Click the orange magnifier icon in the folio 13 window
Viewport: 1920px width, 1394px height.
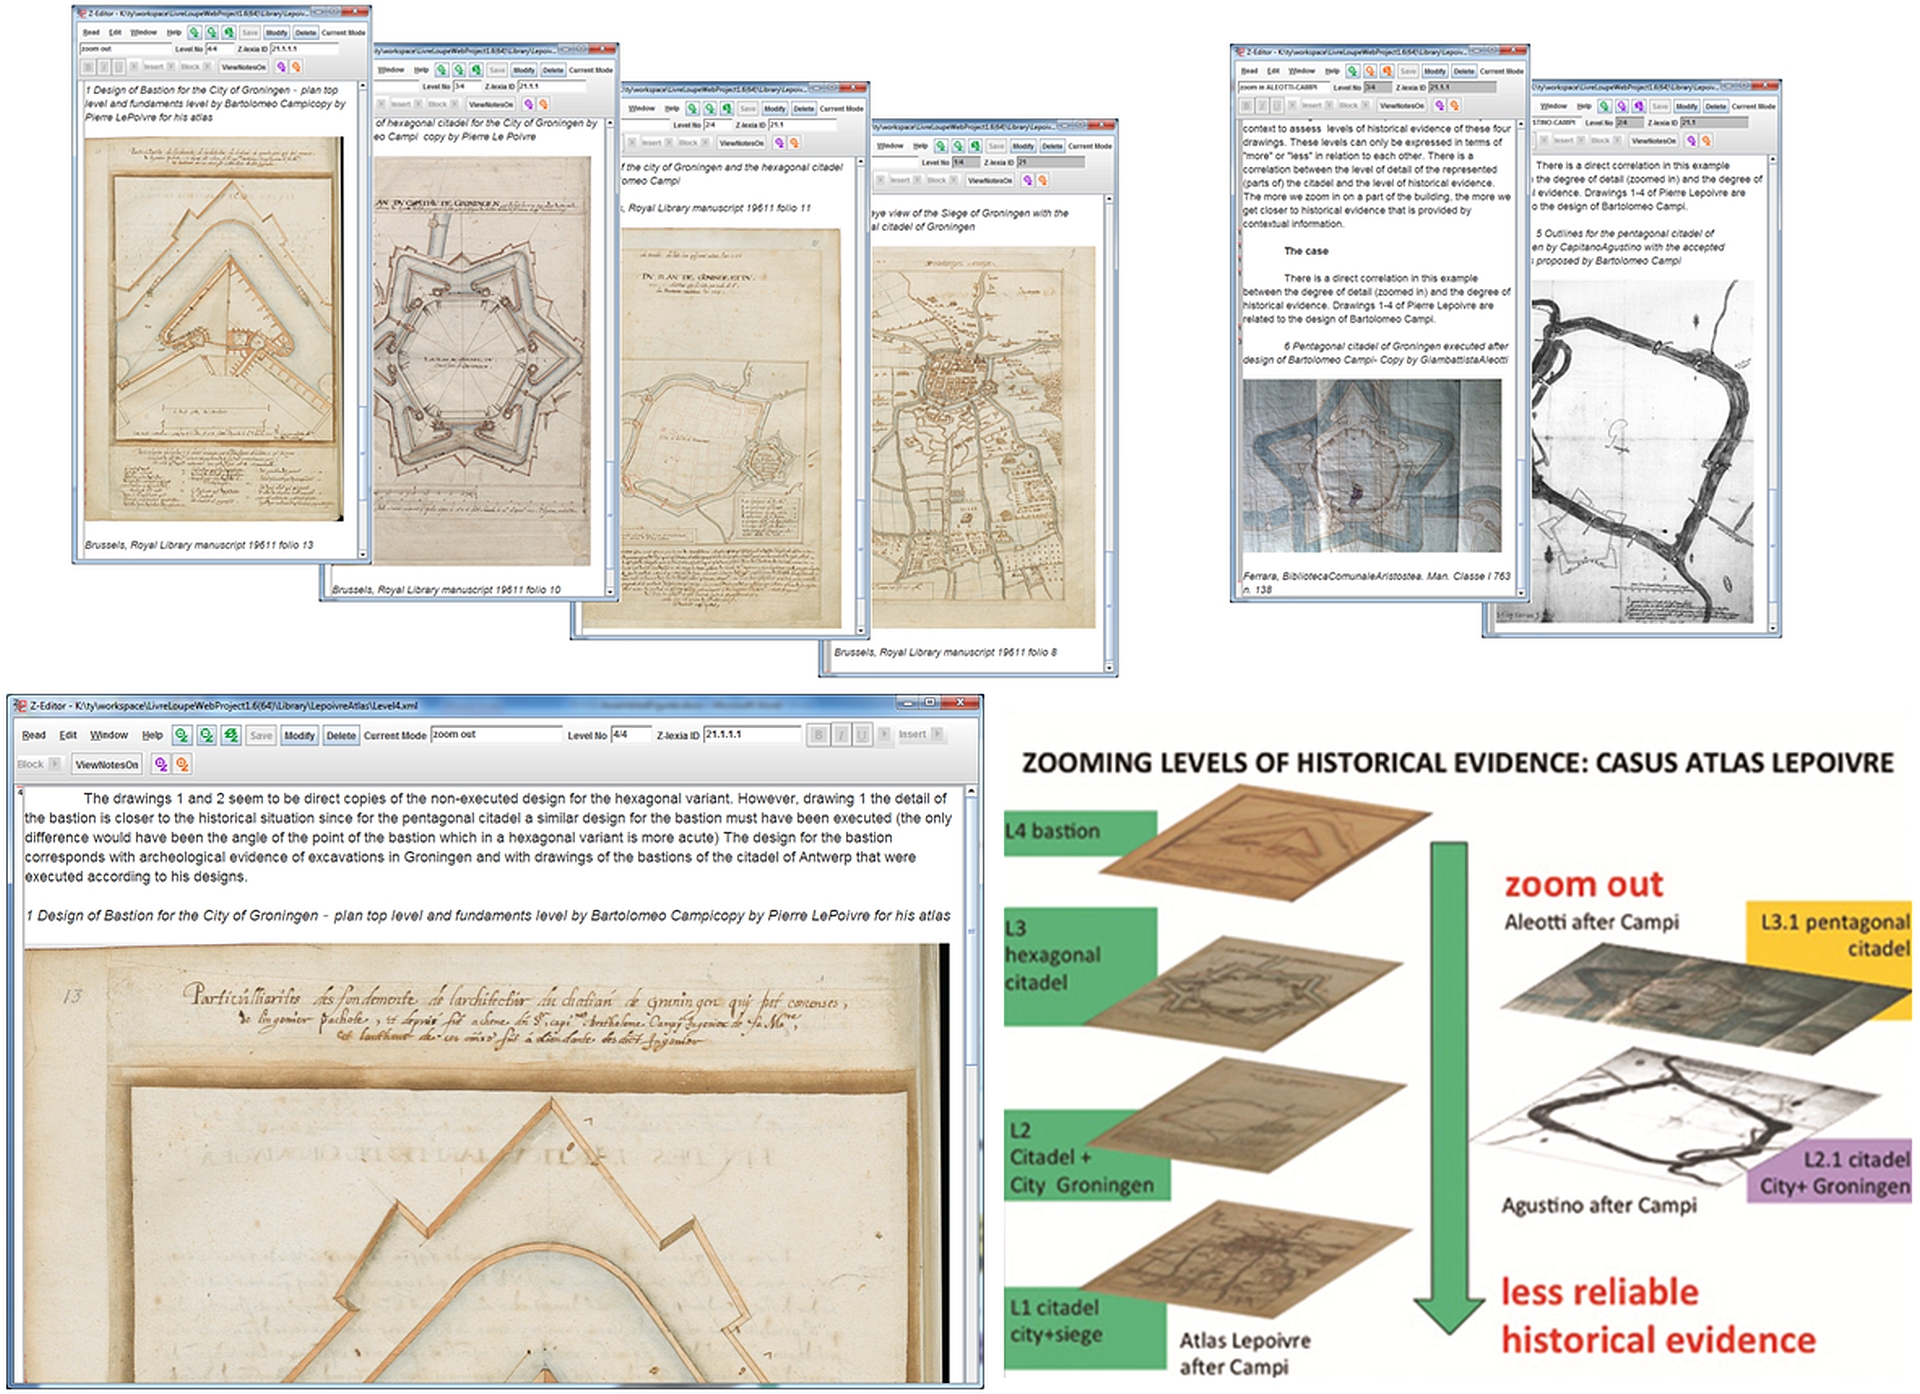[296, 67]
